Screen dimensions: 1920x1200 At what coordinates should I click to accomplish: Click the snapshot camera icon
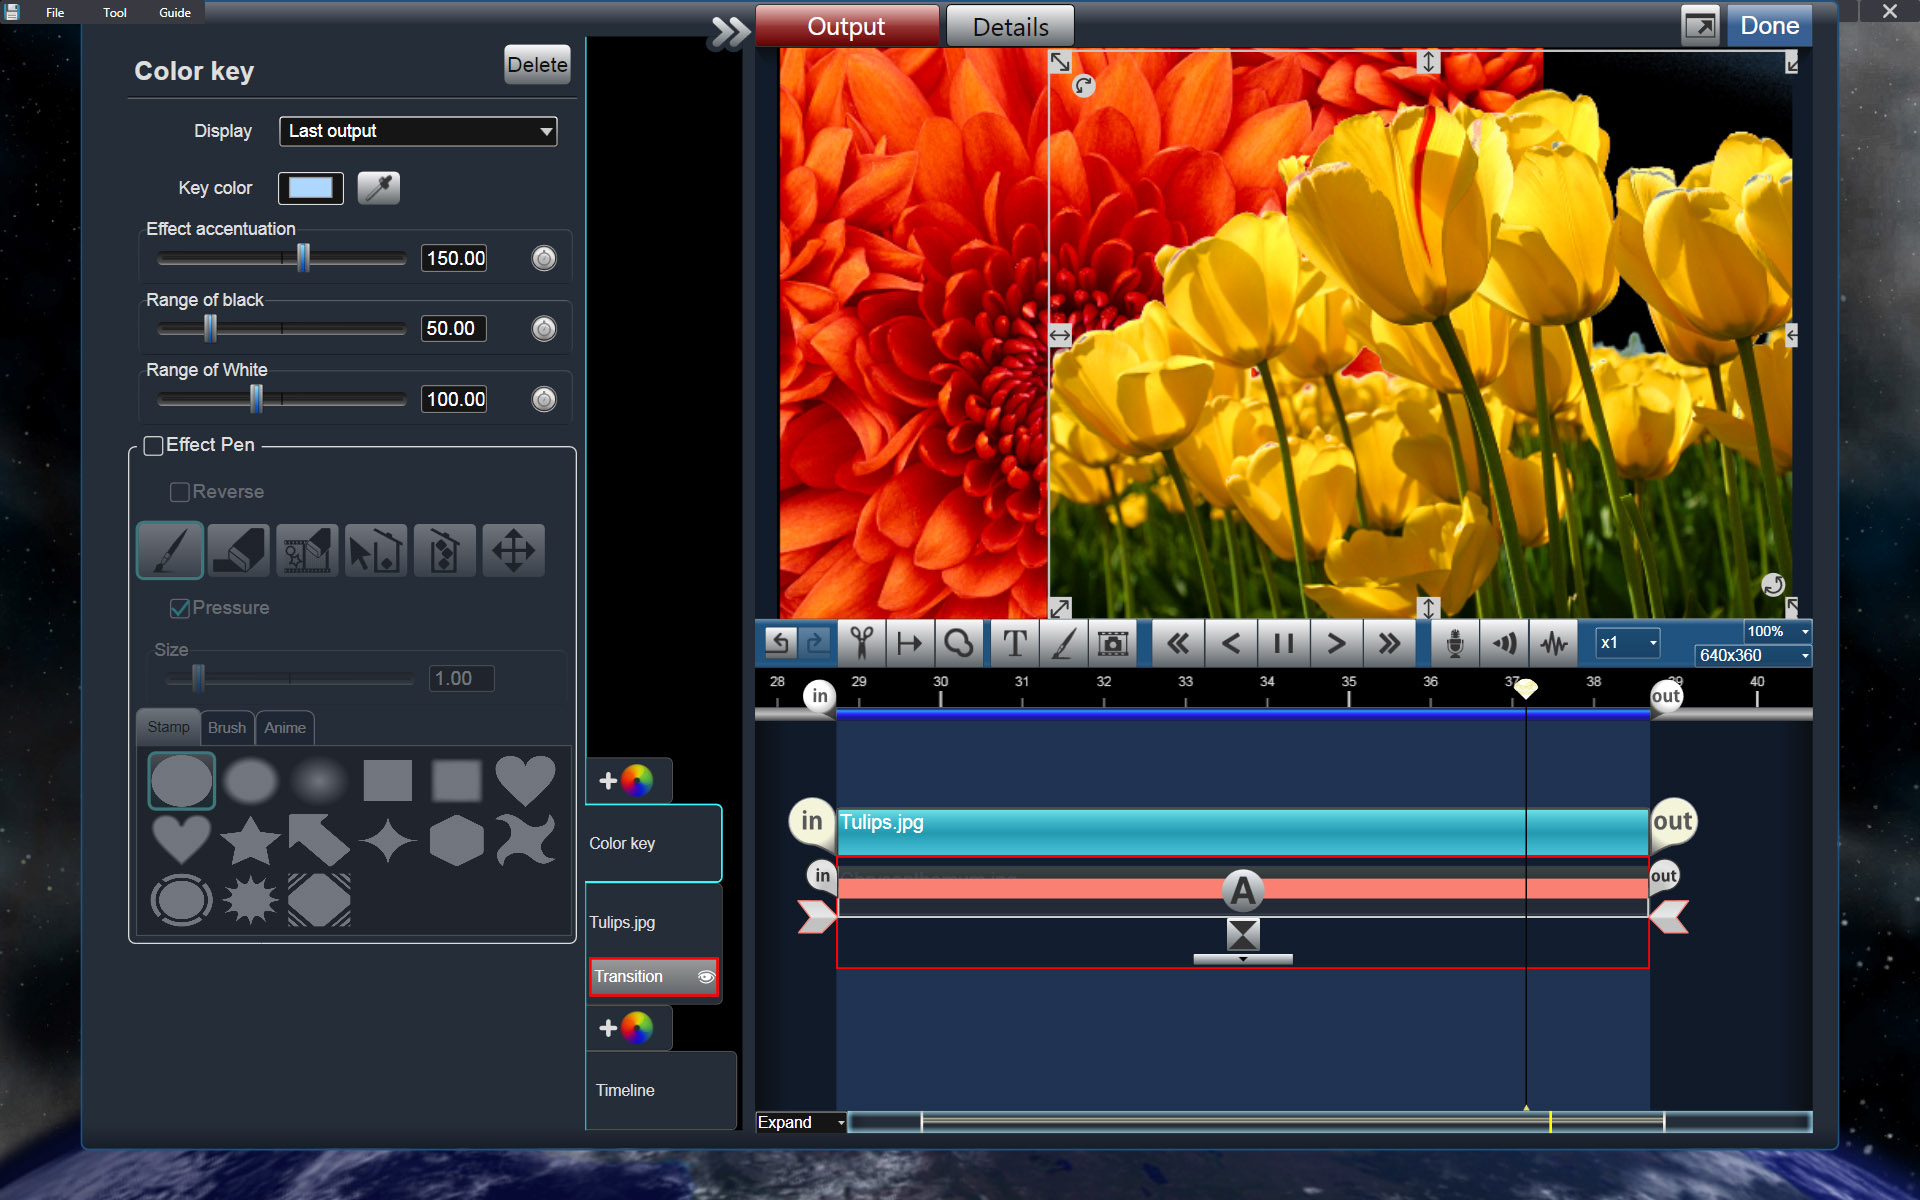click(x=1112, y=643)
